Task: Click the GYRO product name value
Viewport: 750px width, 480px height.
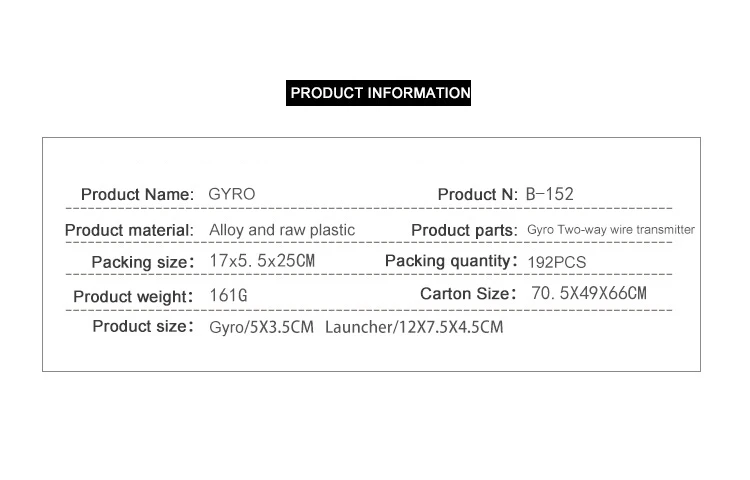Action: [232, 194]
